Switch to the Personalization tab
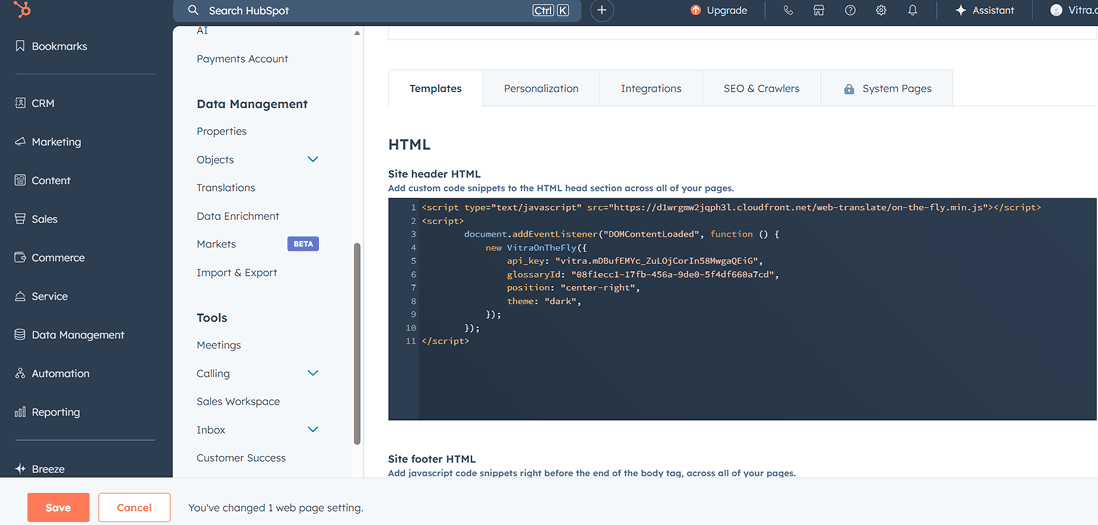The height and width of the screenshot is (525, 1098). [541, 88]
